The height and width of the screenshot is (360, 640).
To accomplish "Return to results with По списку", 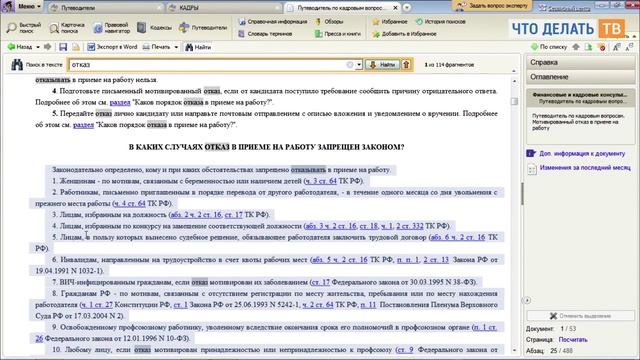I will coord(549,47).
